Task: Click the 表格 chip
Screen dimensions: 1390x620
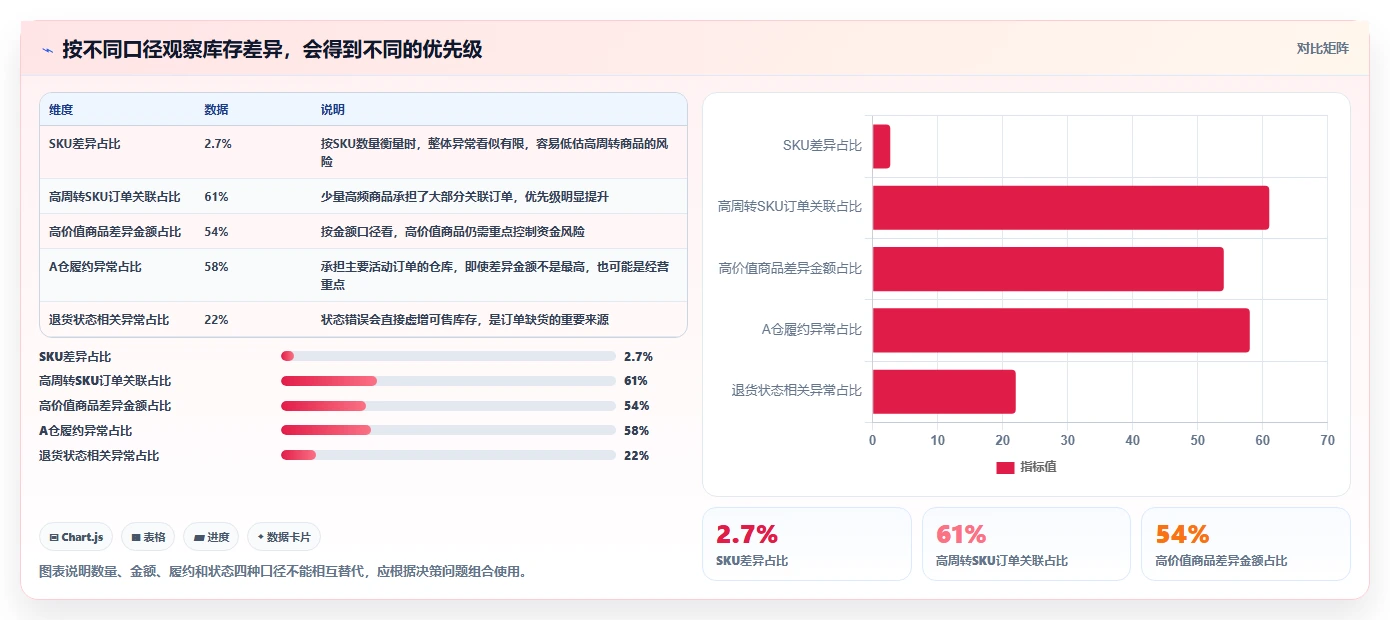Action: [x=148, y=537]
